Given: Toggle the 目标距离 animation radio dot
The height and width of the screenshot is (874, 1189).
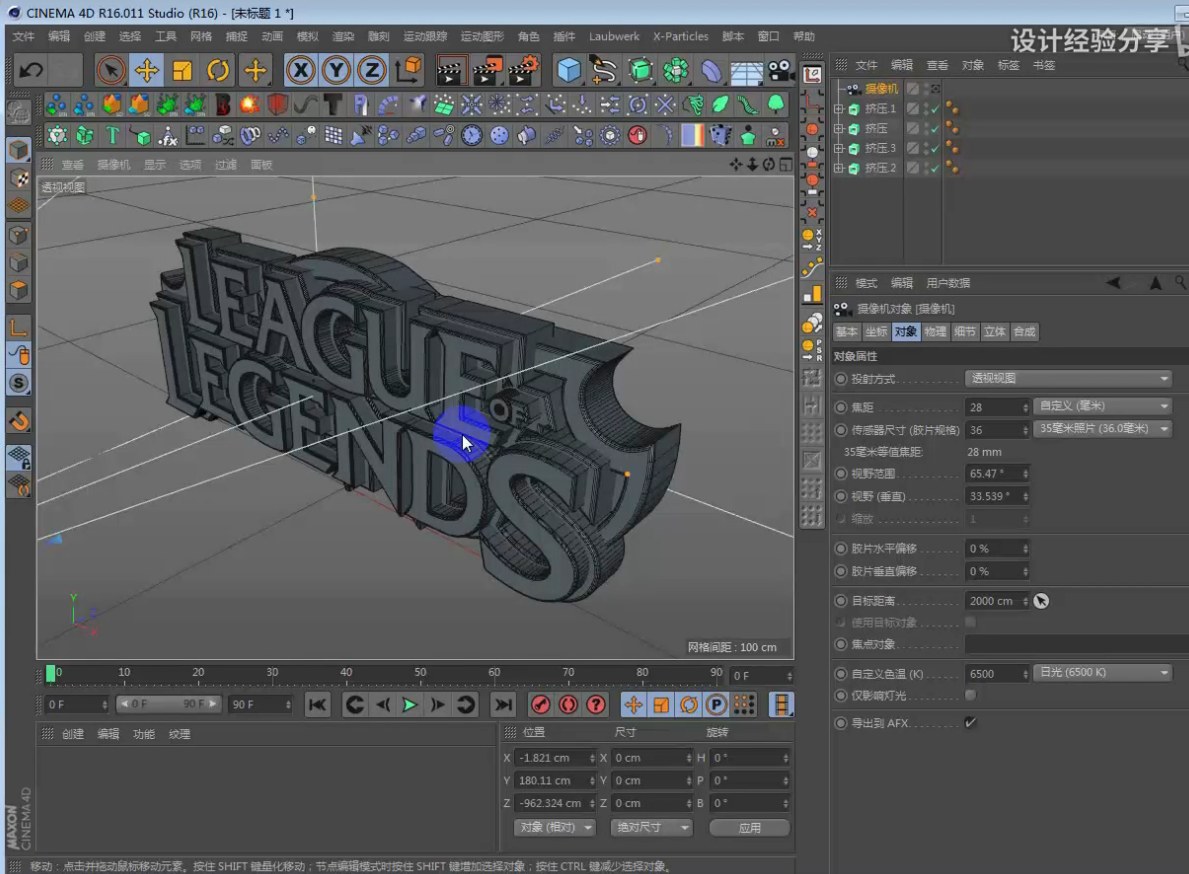Looking at the screenshot, I should click(x=840, y=600).
